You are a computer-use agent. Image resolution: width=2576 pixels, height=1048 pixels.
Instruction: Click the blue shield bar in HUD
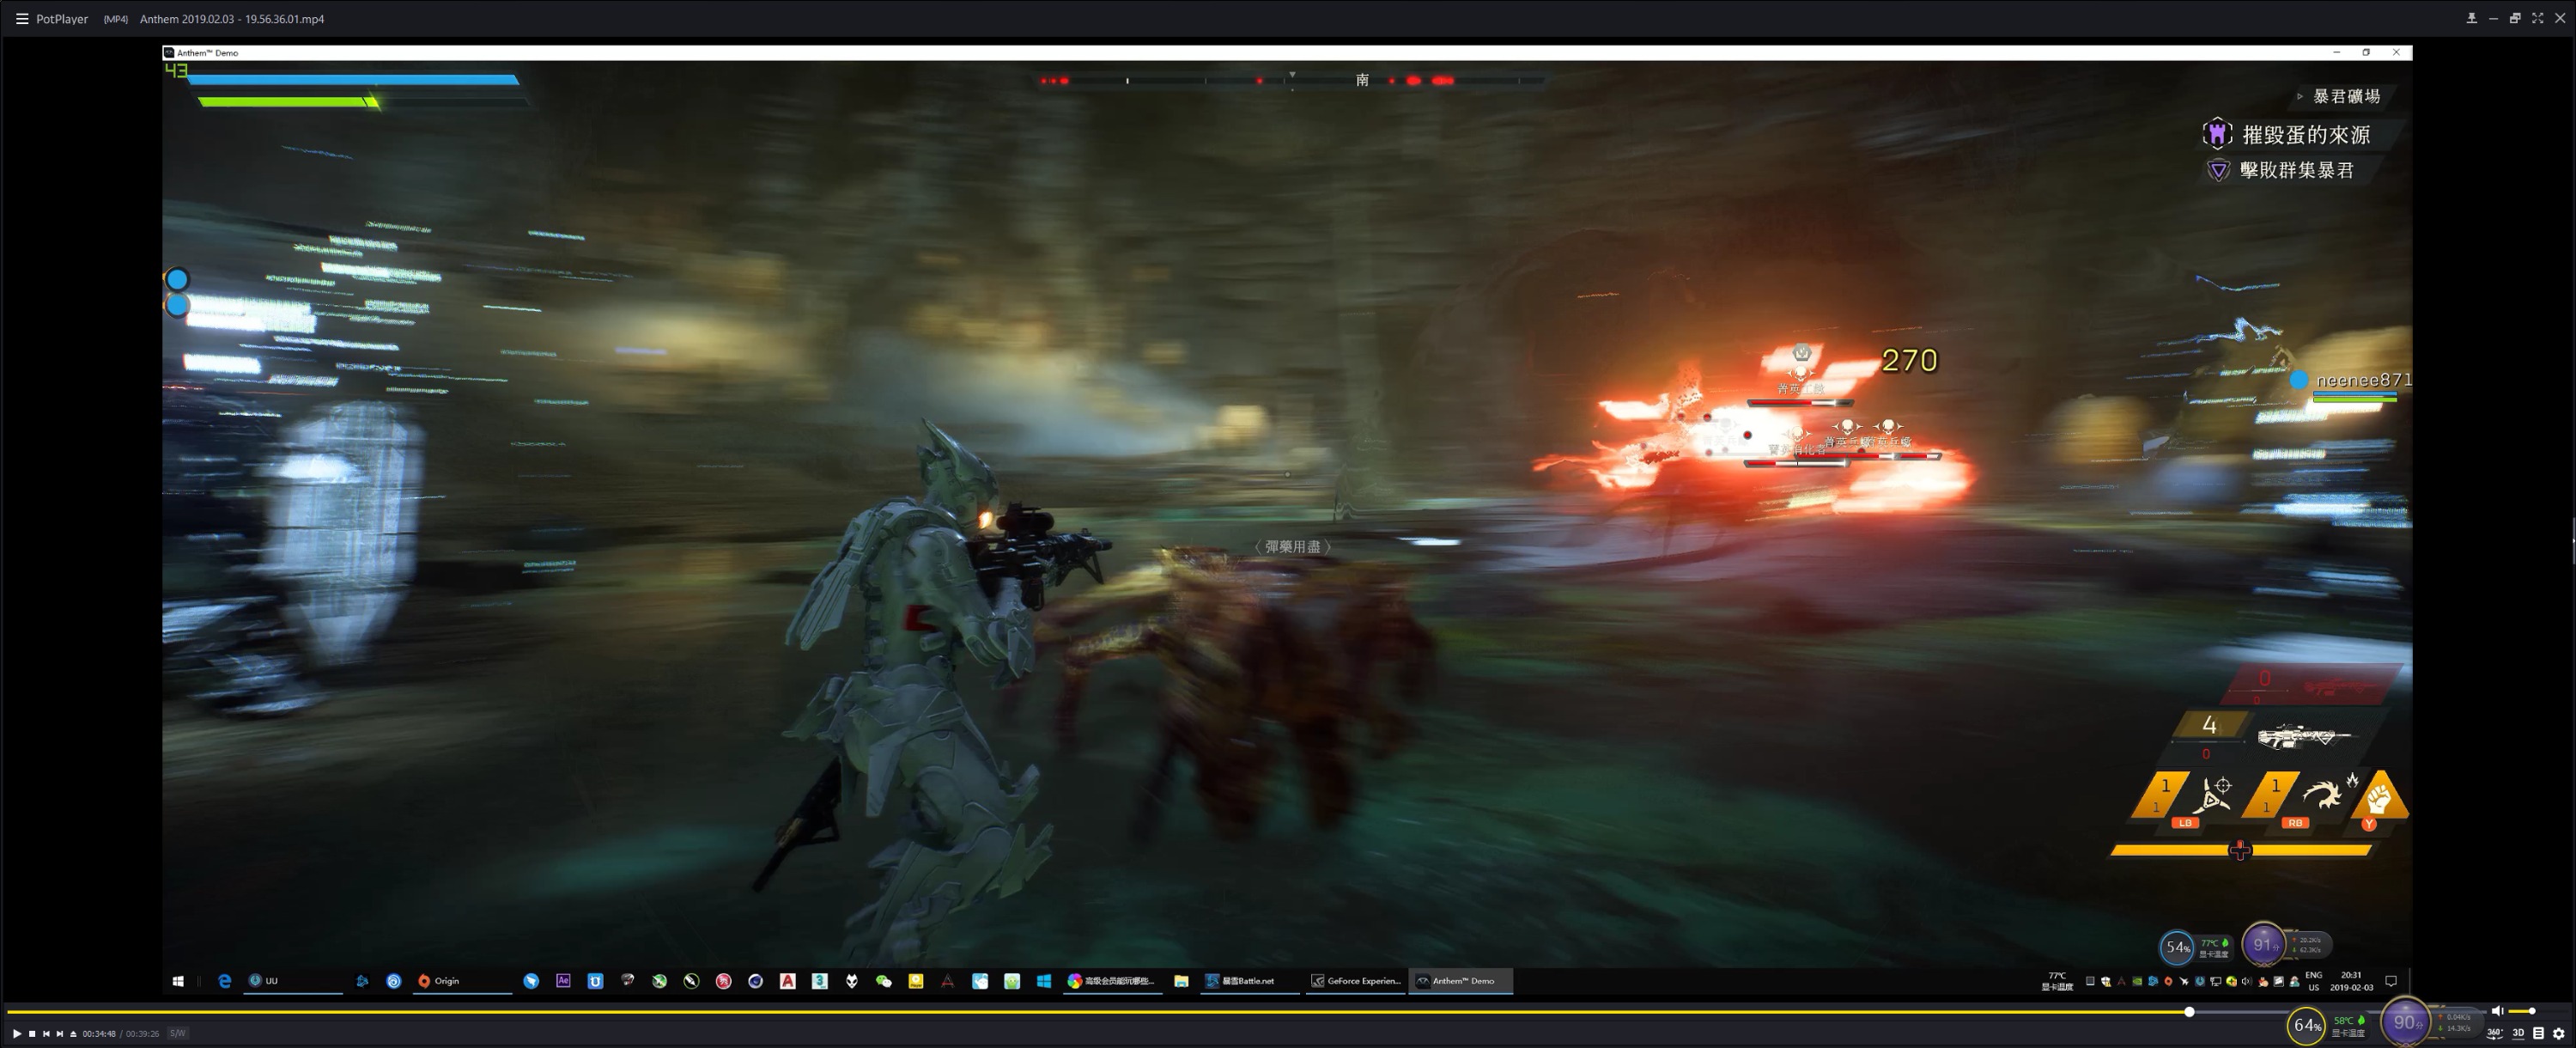coord(353,79)
